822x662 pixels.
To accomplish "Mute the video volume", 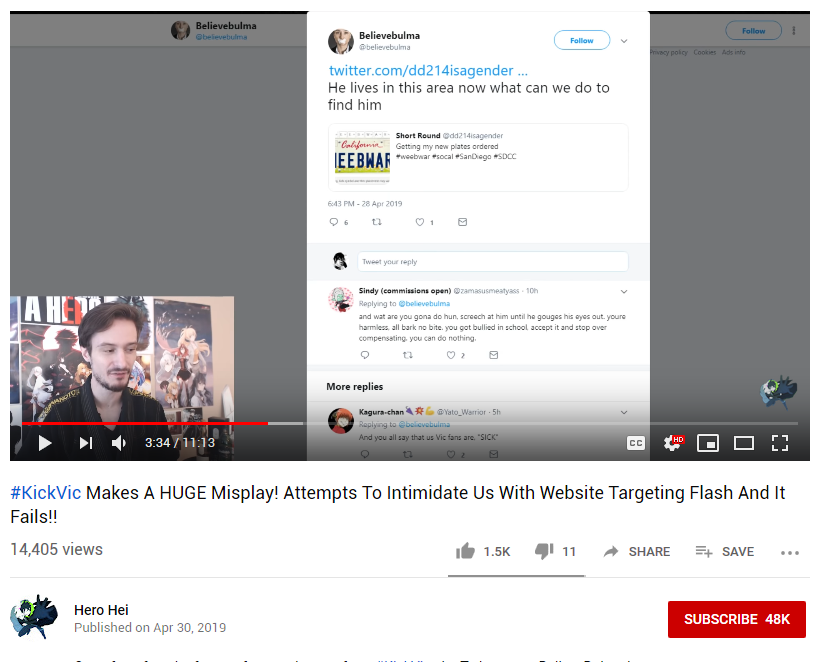I will pyautogui.click(x=119, y=443).
